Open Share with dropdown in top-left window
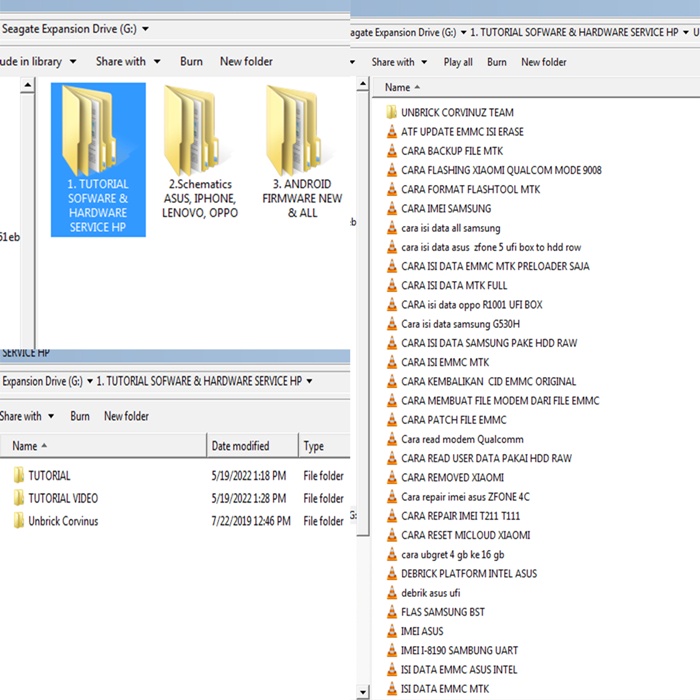 (157, 62)
